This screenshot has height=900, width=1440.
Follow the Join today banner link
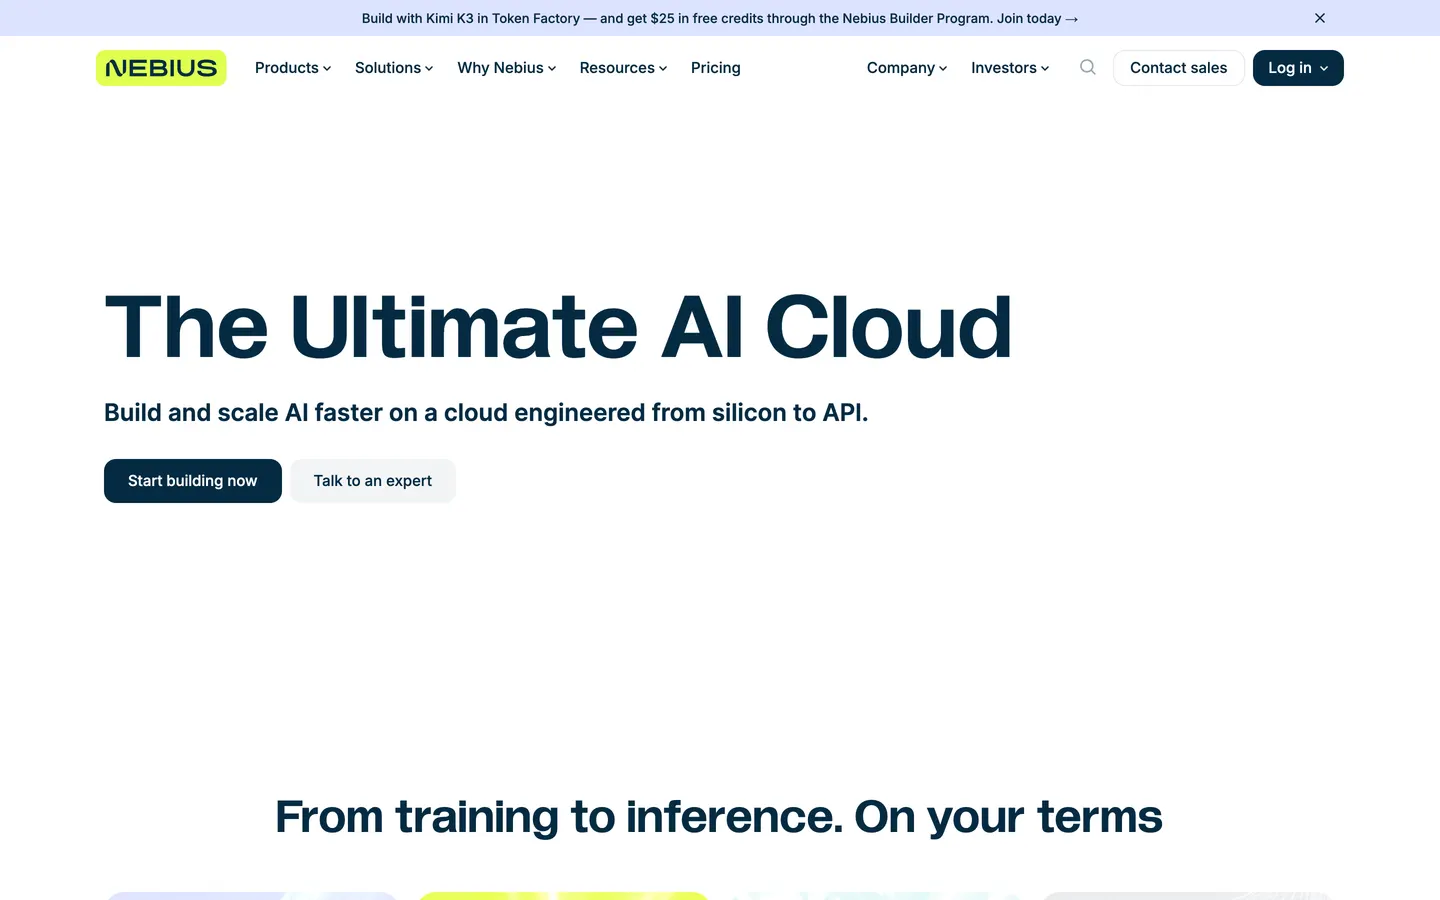[1037, 18]
